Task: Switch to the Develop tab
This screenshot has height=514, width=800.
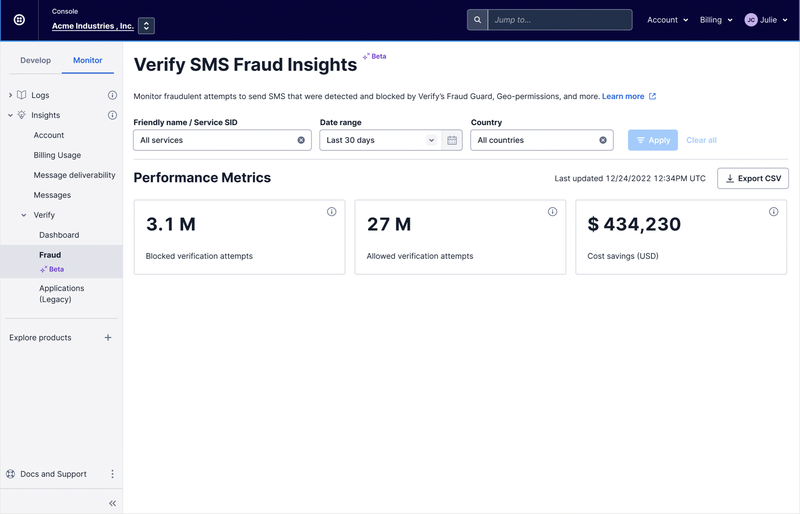Action: point(35,60)
